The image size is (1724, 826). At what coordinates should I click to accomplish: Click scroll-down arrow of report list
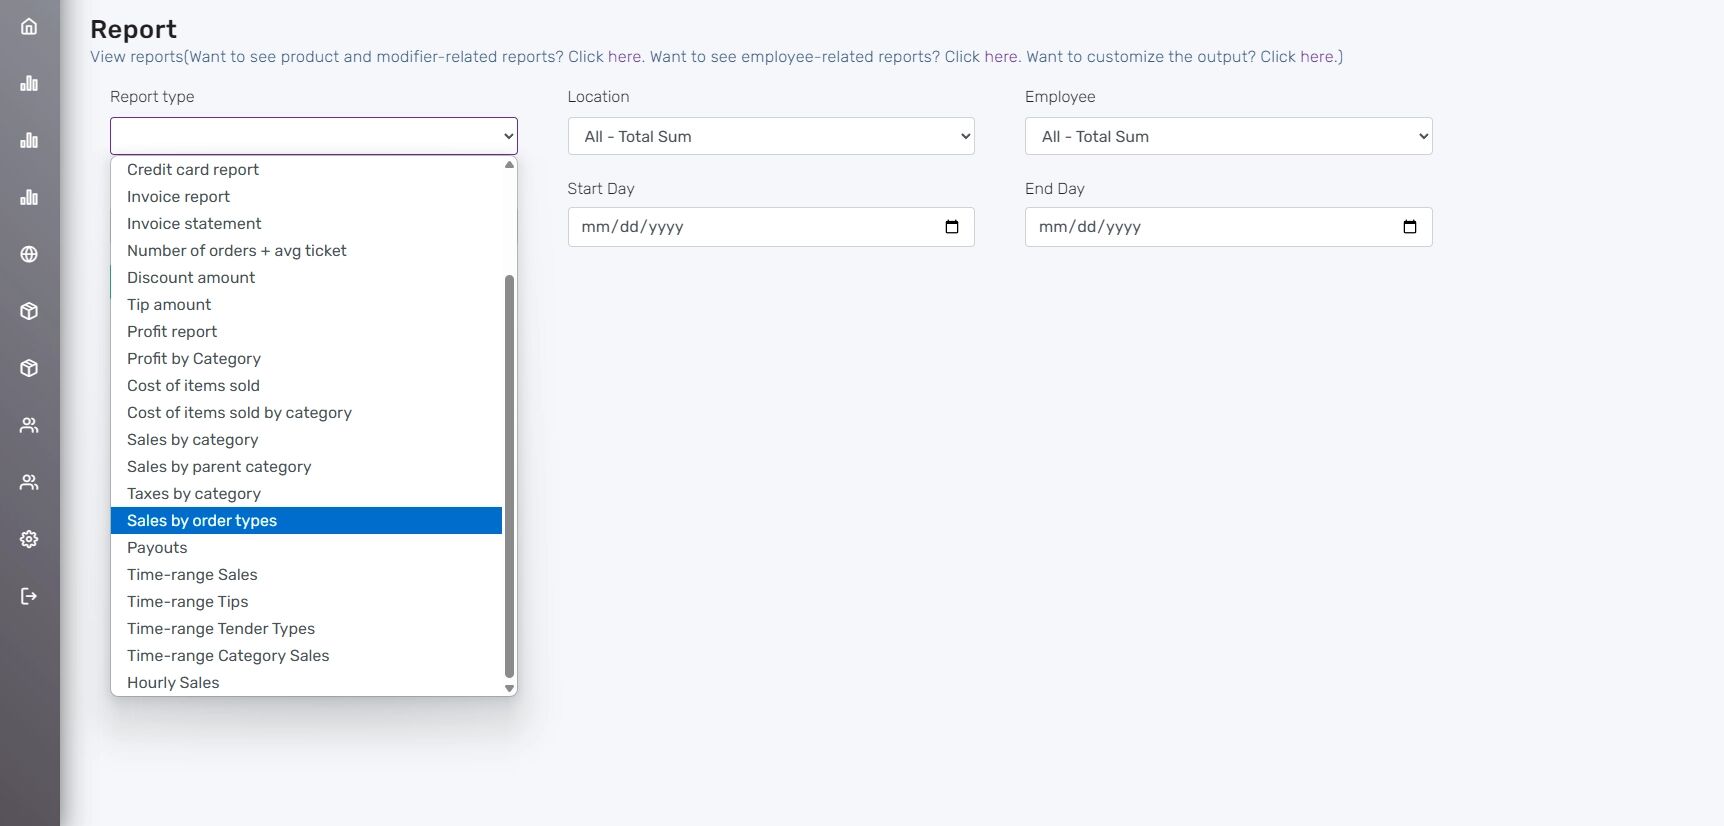click(x=509, y=688)
